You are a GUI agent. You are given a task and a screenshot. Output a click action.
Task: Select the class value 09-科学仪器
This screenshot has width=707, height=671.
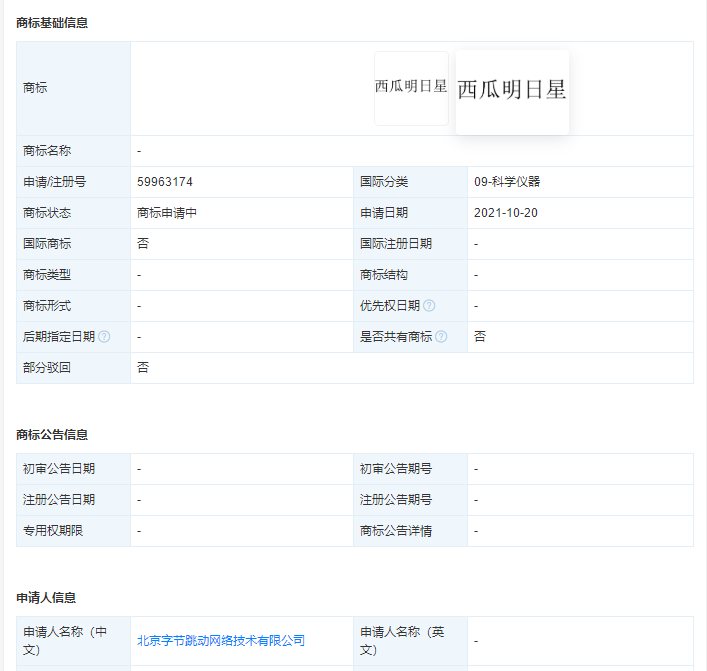[507, 182]
